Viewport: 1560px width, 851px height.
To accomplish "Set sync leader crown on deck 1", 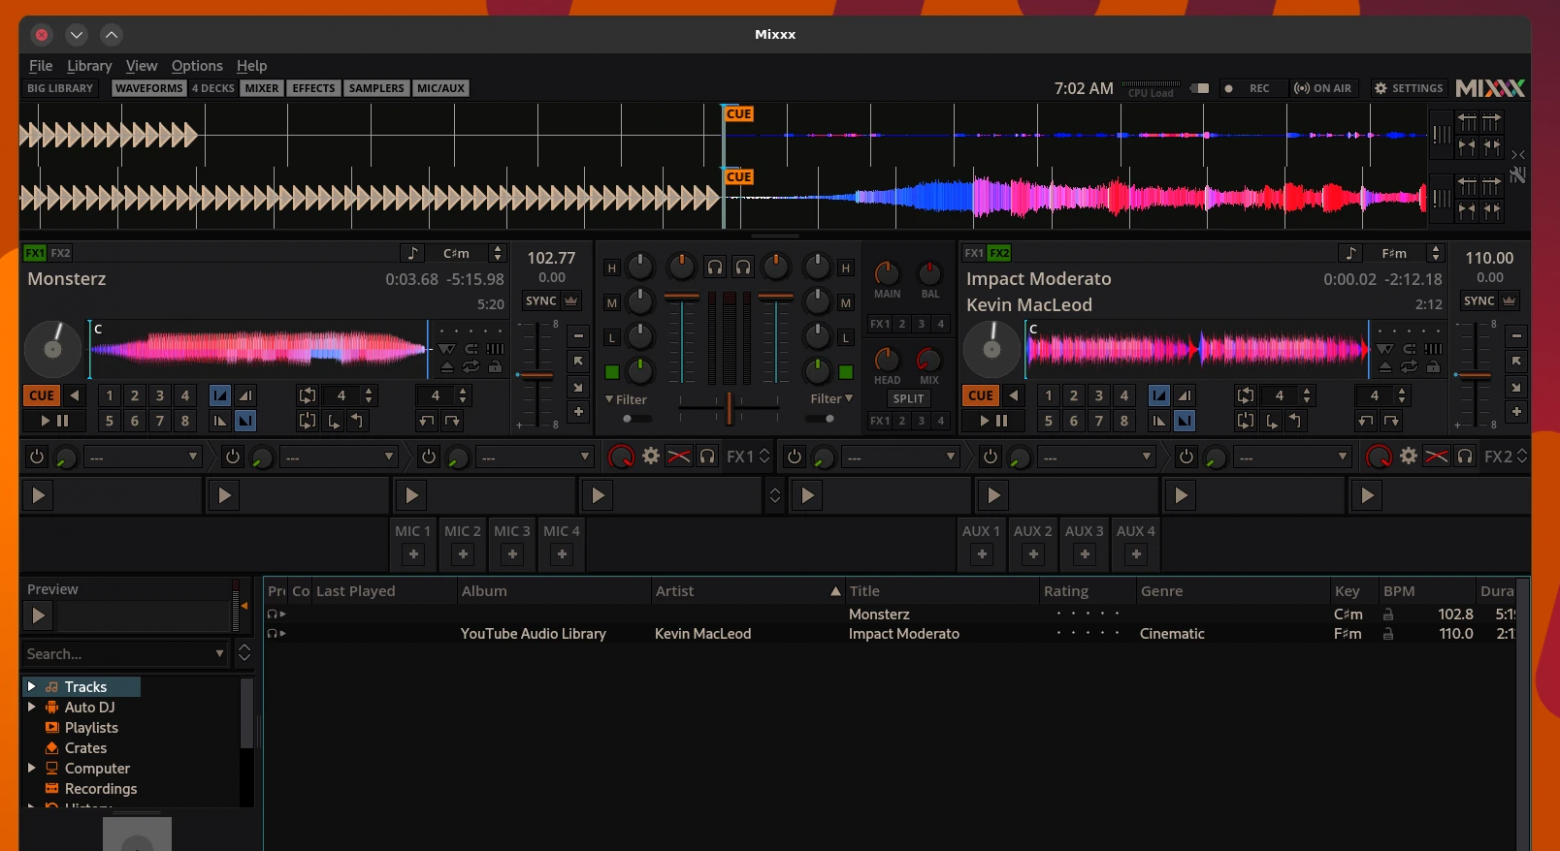I will (571, 301).
